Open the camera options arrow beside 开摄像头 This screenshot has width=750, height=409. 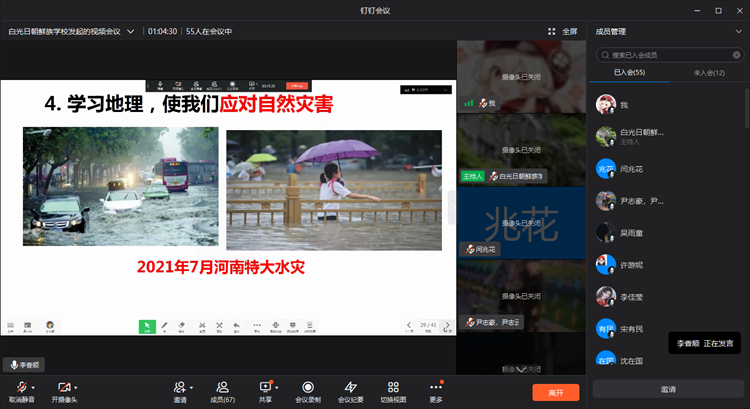(76, 386)
